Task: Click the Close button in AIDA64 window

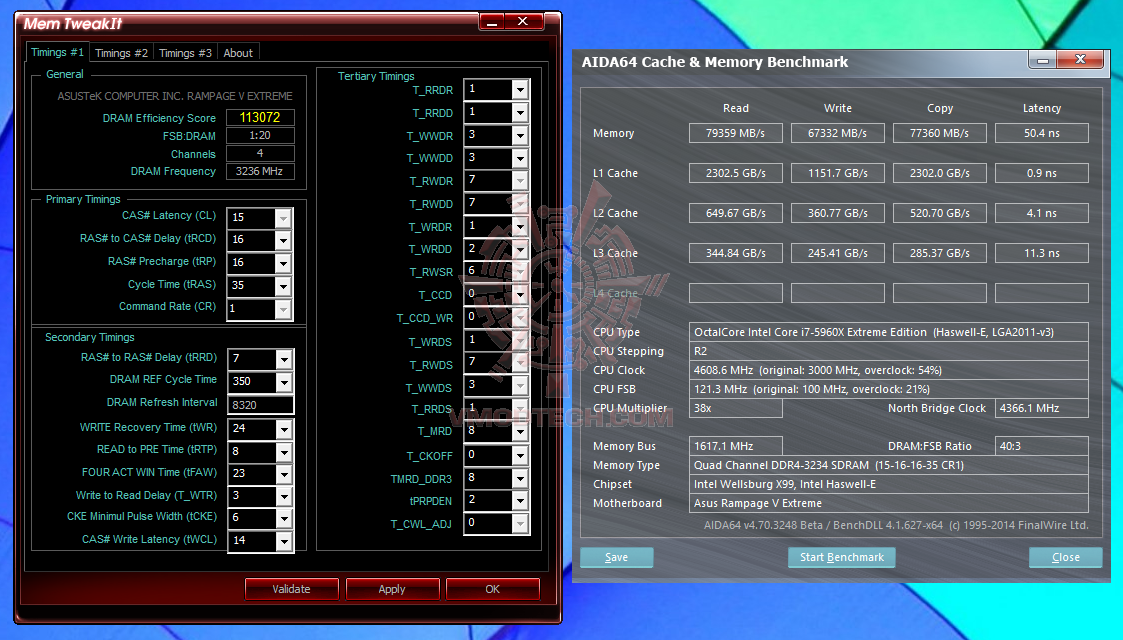Action: click(1066, 557)
